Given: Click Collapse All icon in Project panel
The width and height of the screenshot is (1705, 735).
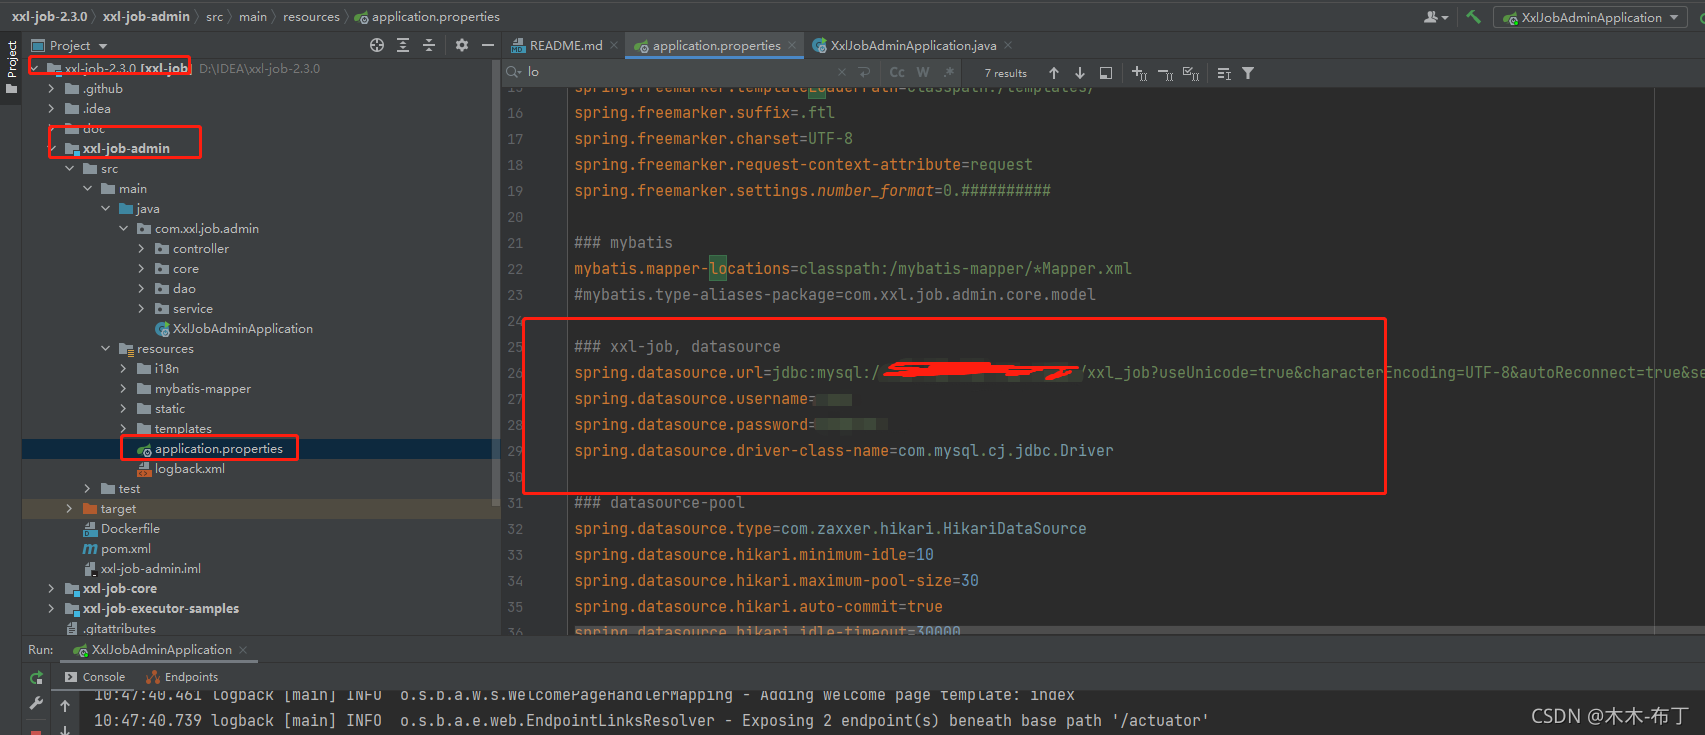Looking at the screenshot, I should pos(429,45).
